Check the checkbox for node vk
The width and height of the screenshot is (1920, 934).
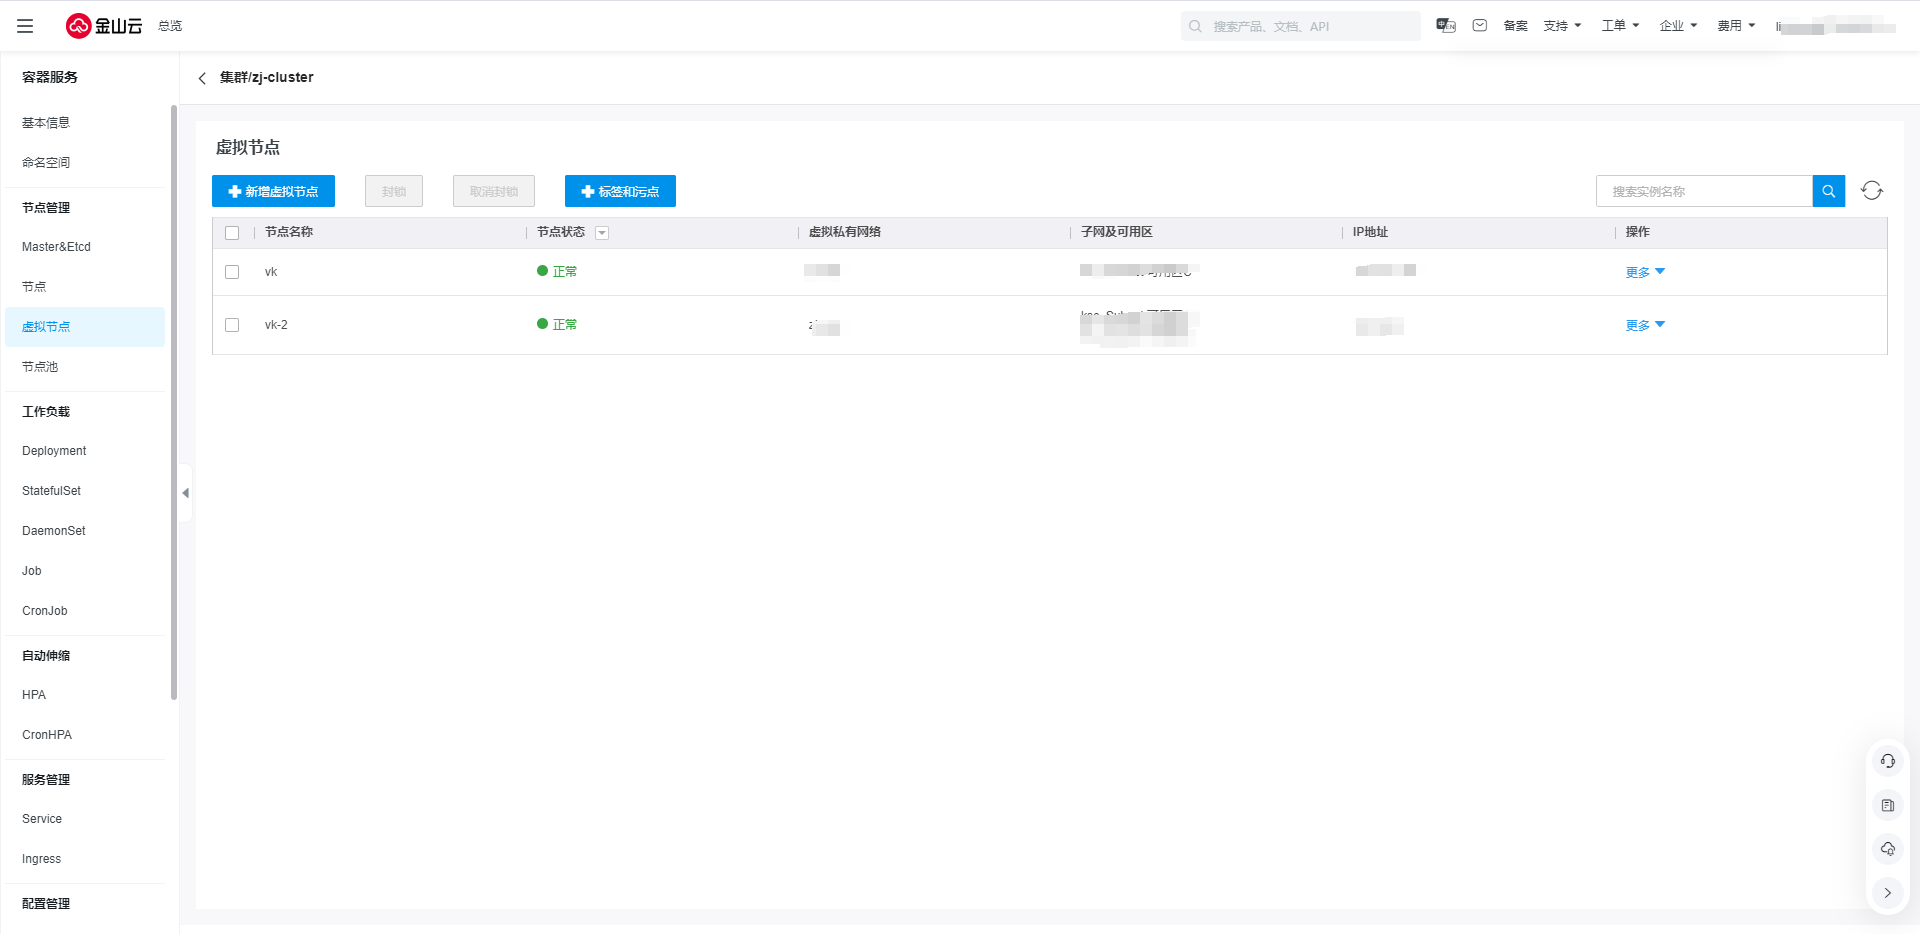pyautogui.click(x=232, y=272)
